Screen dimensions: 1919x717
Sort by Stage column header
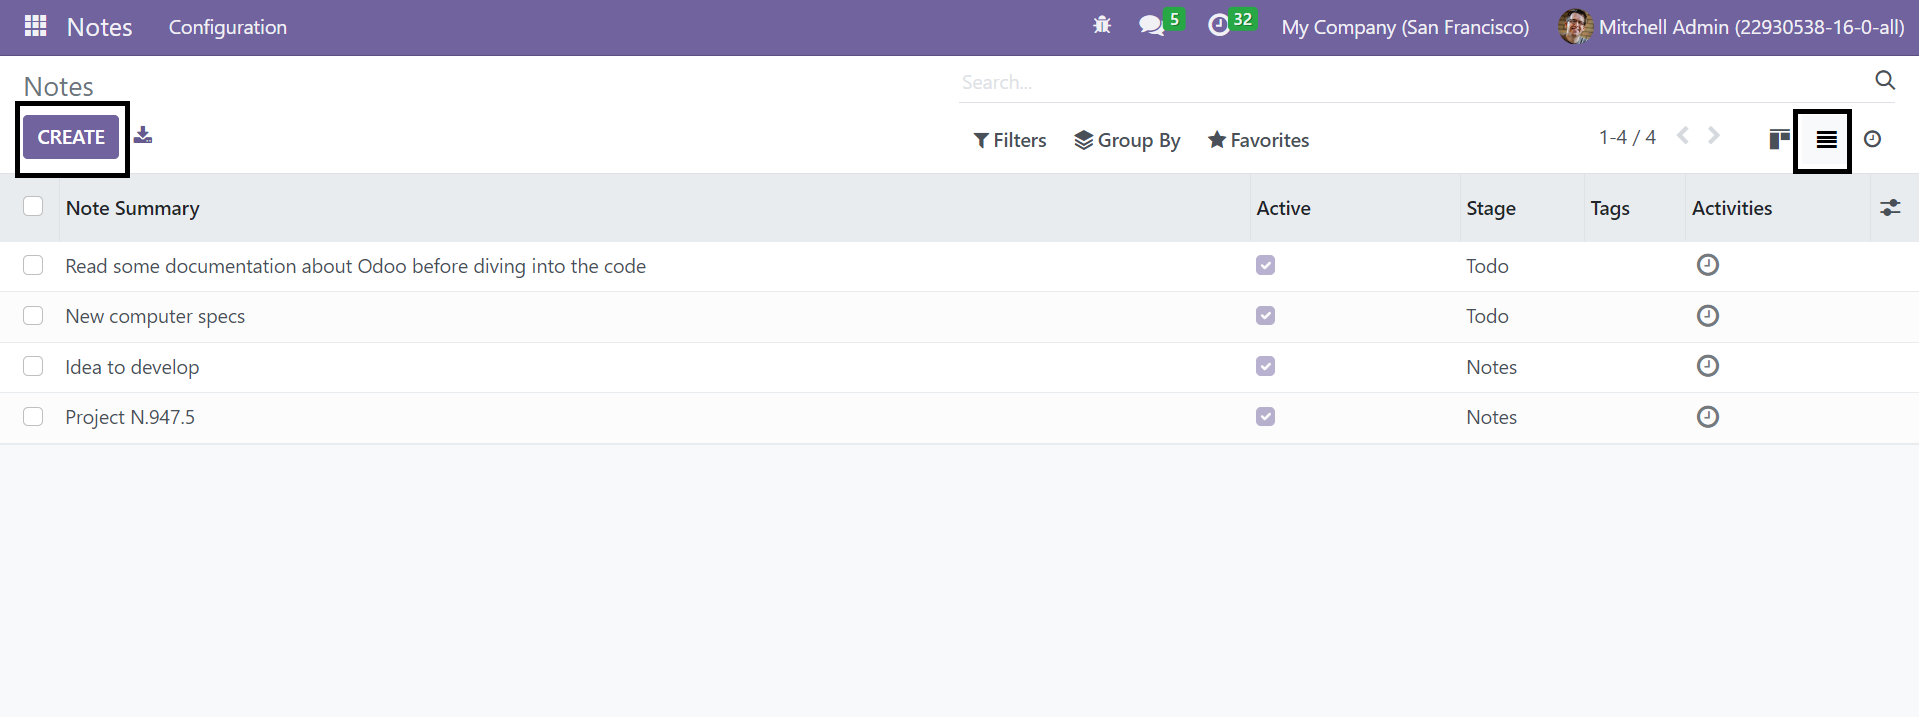1491,208
